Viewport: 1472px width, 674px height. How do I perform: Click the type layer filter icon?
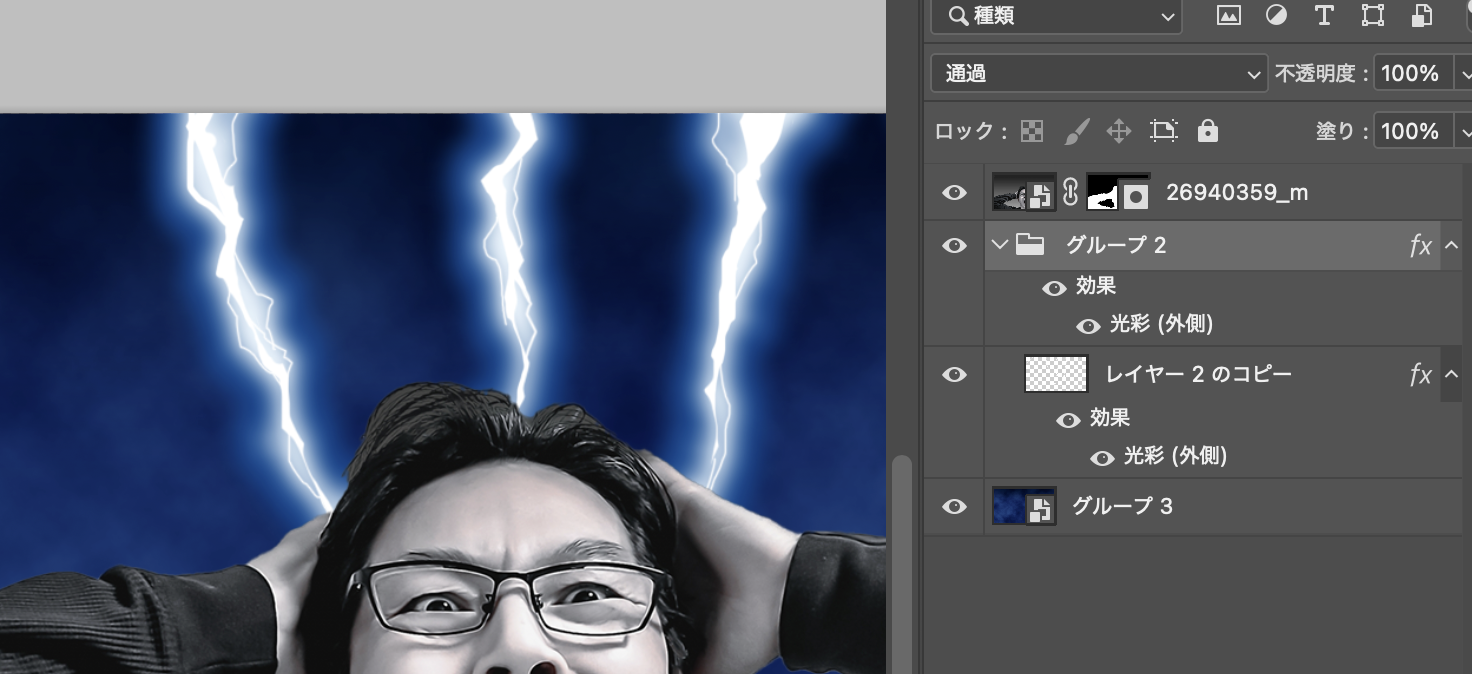tap(1324, 15)
